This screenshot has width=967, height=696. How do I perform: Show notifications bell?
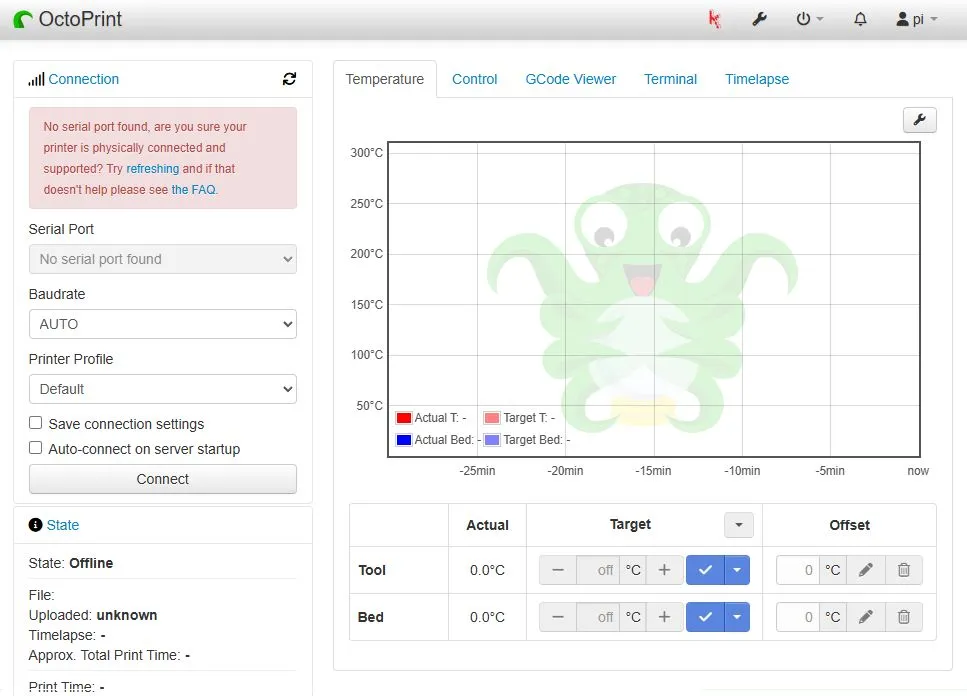[860, 19]
